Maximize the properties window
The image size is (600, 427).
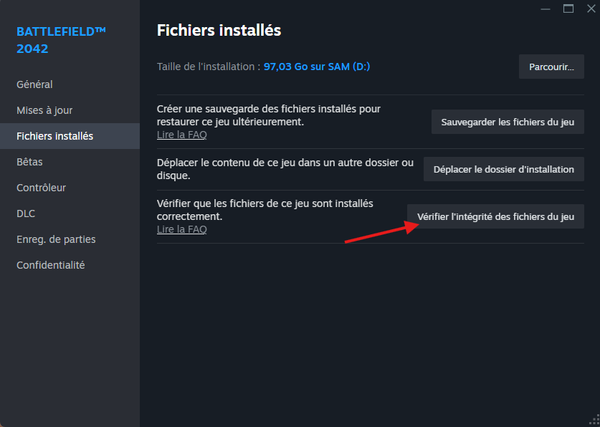click(568, 8)
